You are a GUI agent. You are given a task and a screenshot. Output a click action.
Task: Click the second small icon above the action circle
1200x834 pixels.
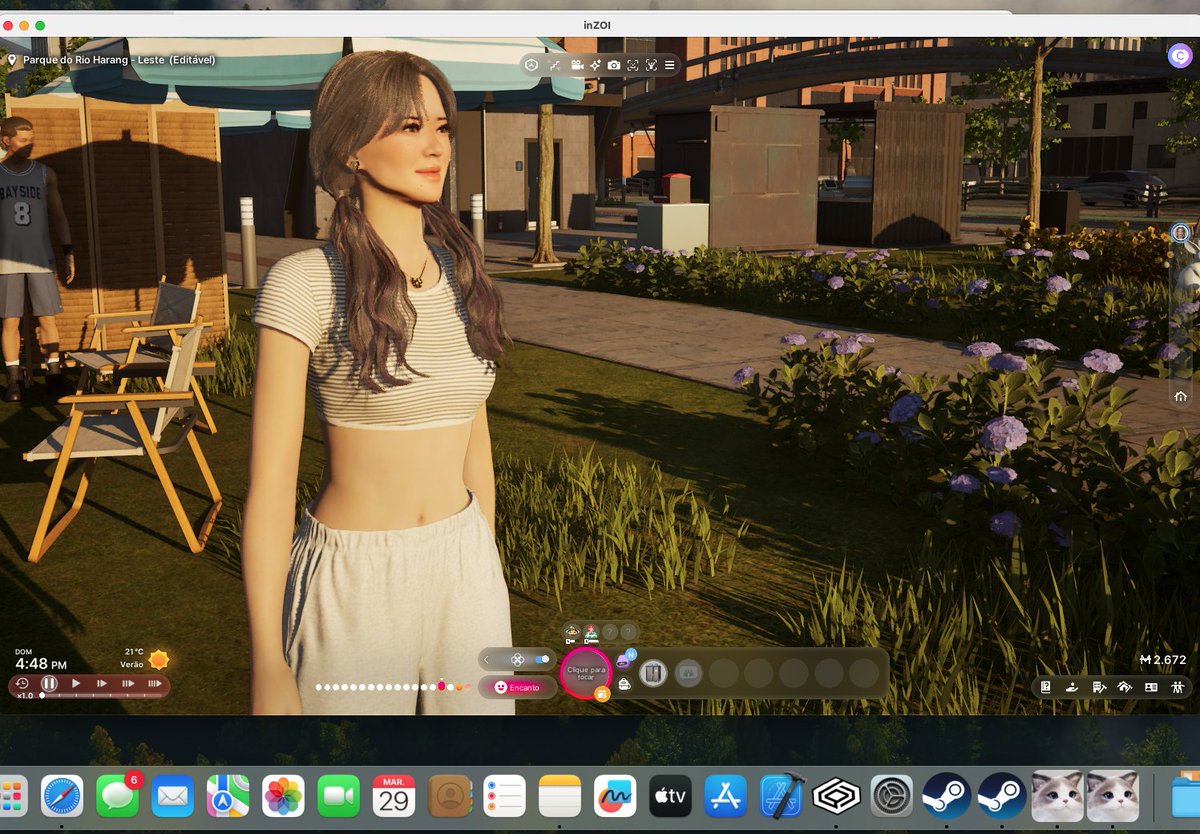coord(591,631)
